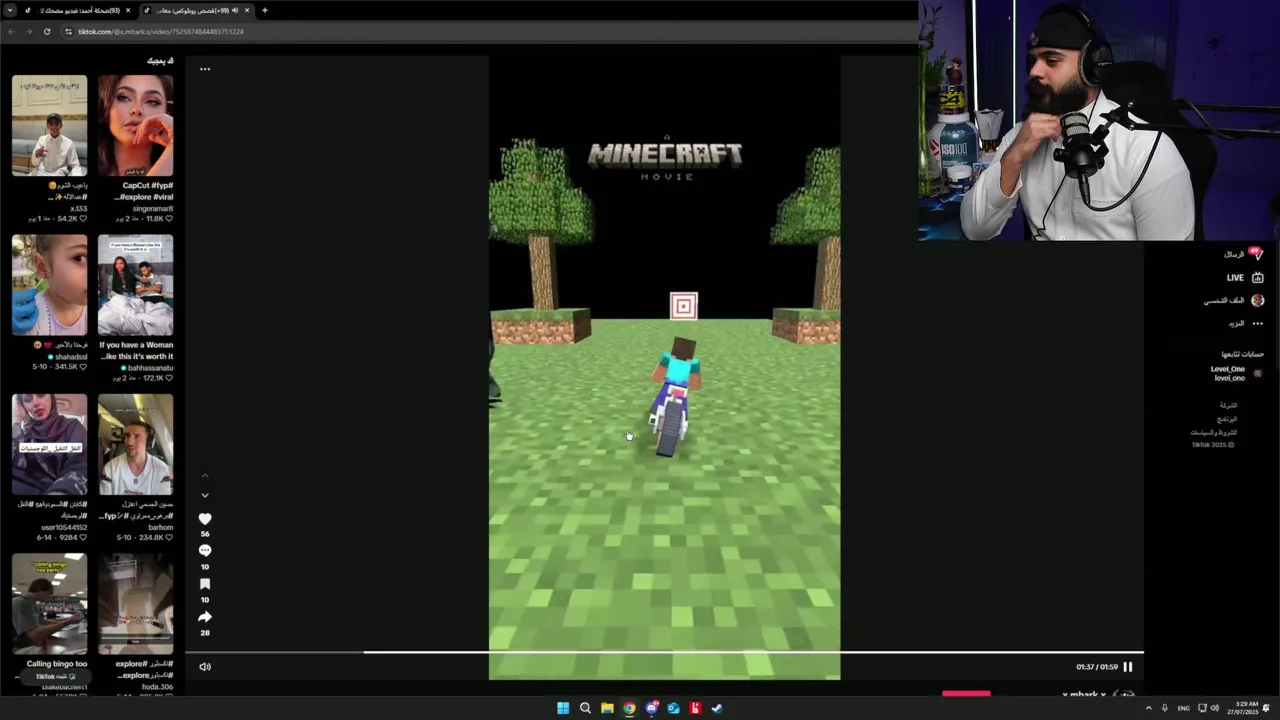Open site info icon beside URL
Image resolution: width=1280 pixels, height=720 pixels.
coord(69,32)
